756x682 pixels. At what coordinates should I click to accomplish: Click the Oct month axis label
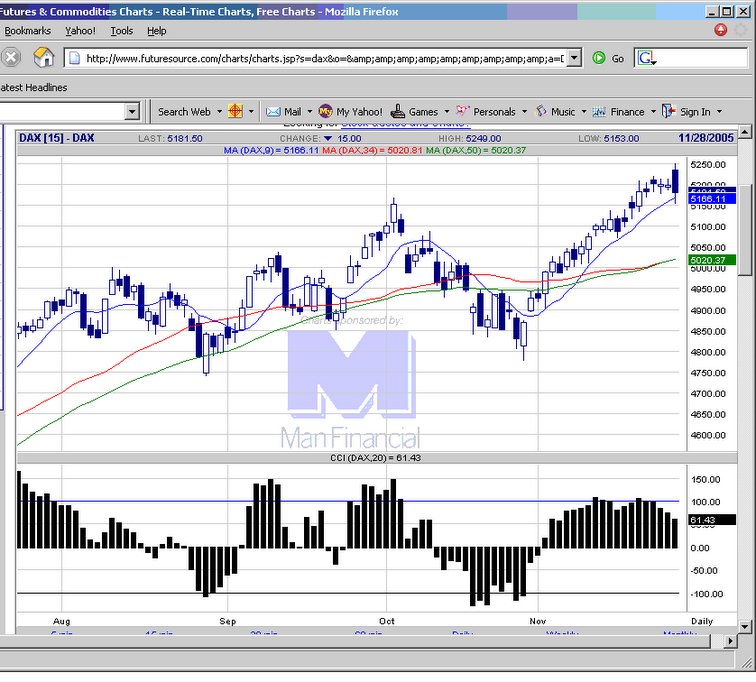pos(387,621)
